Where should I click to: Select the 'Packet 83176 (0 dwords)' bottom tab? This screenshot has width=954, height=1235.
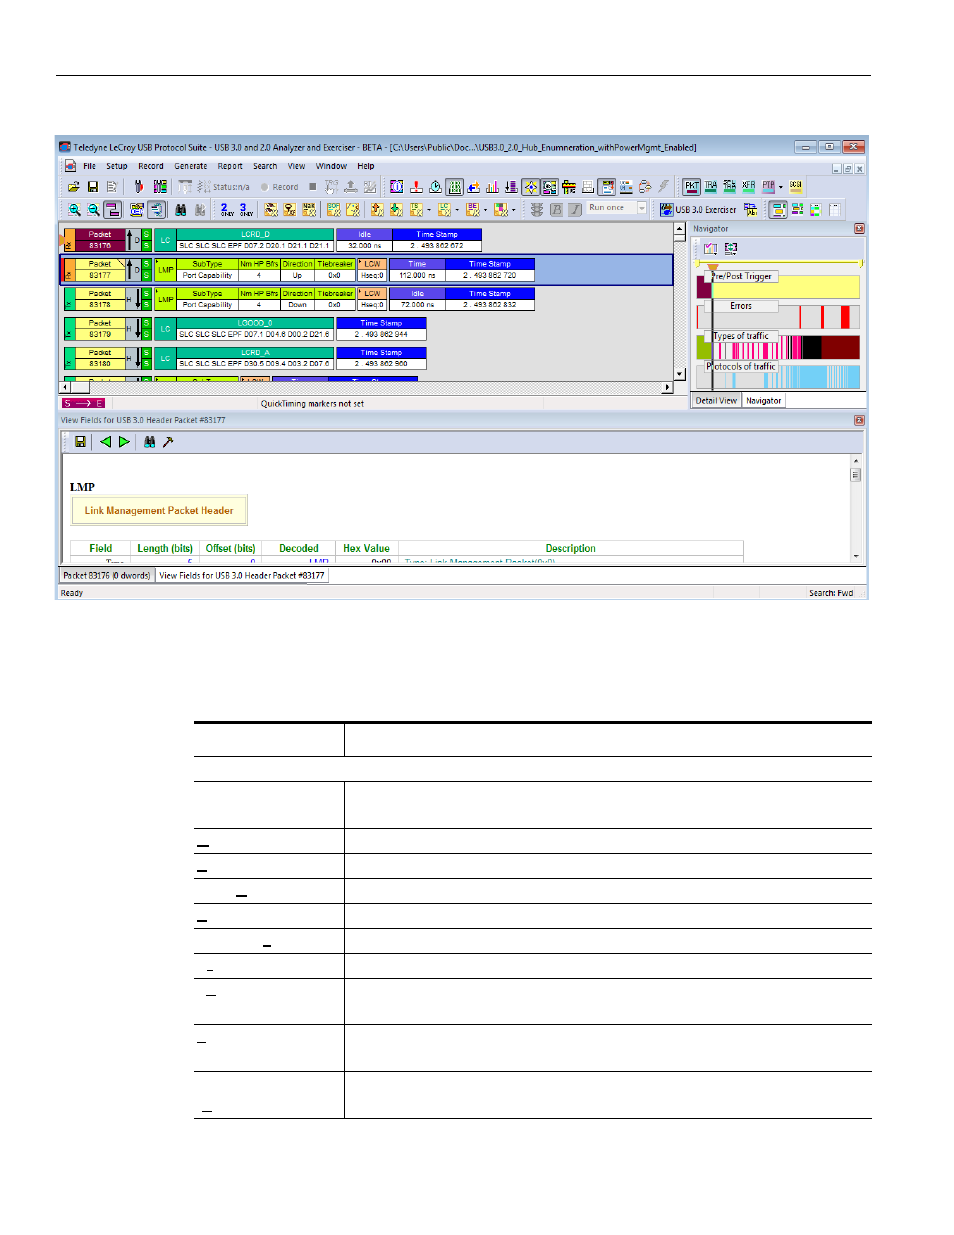pyautogui.click(x=106, y=576)
